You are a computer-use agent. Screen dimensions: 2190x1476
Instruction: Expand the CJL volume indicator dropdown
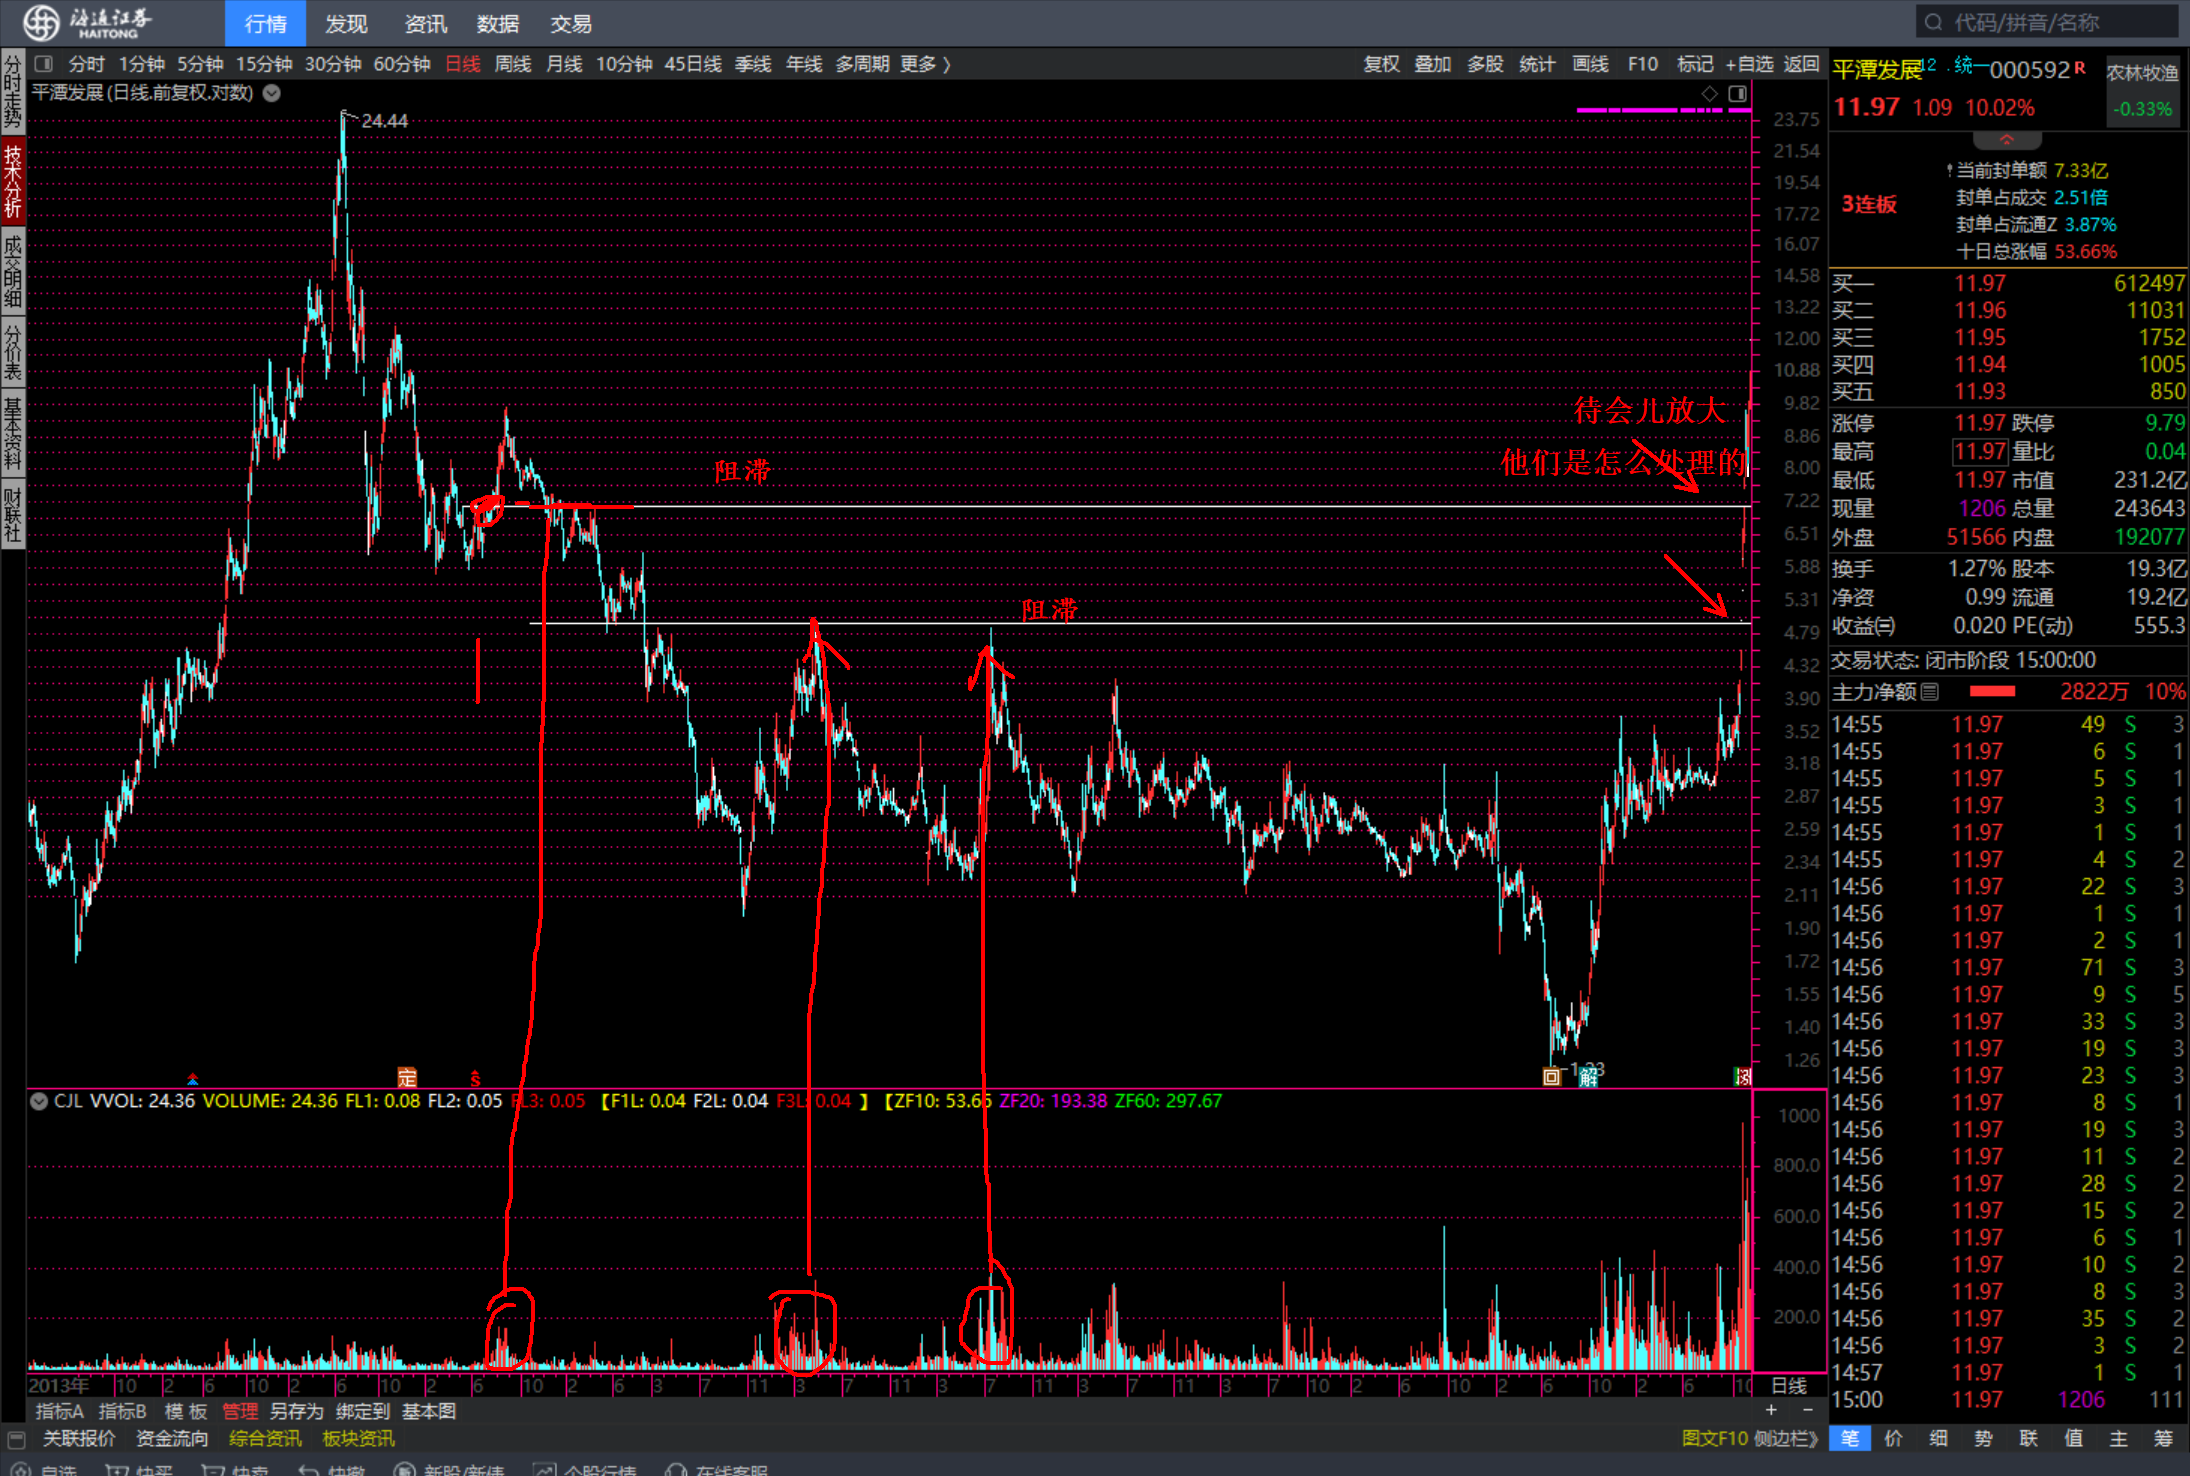pyautogui.click(x=39, y=1101)
